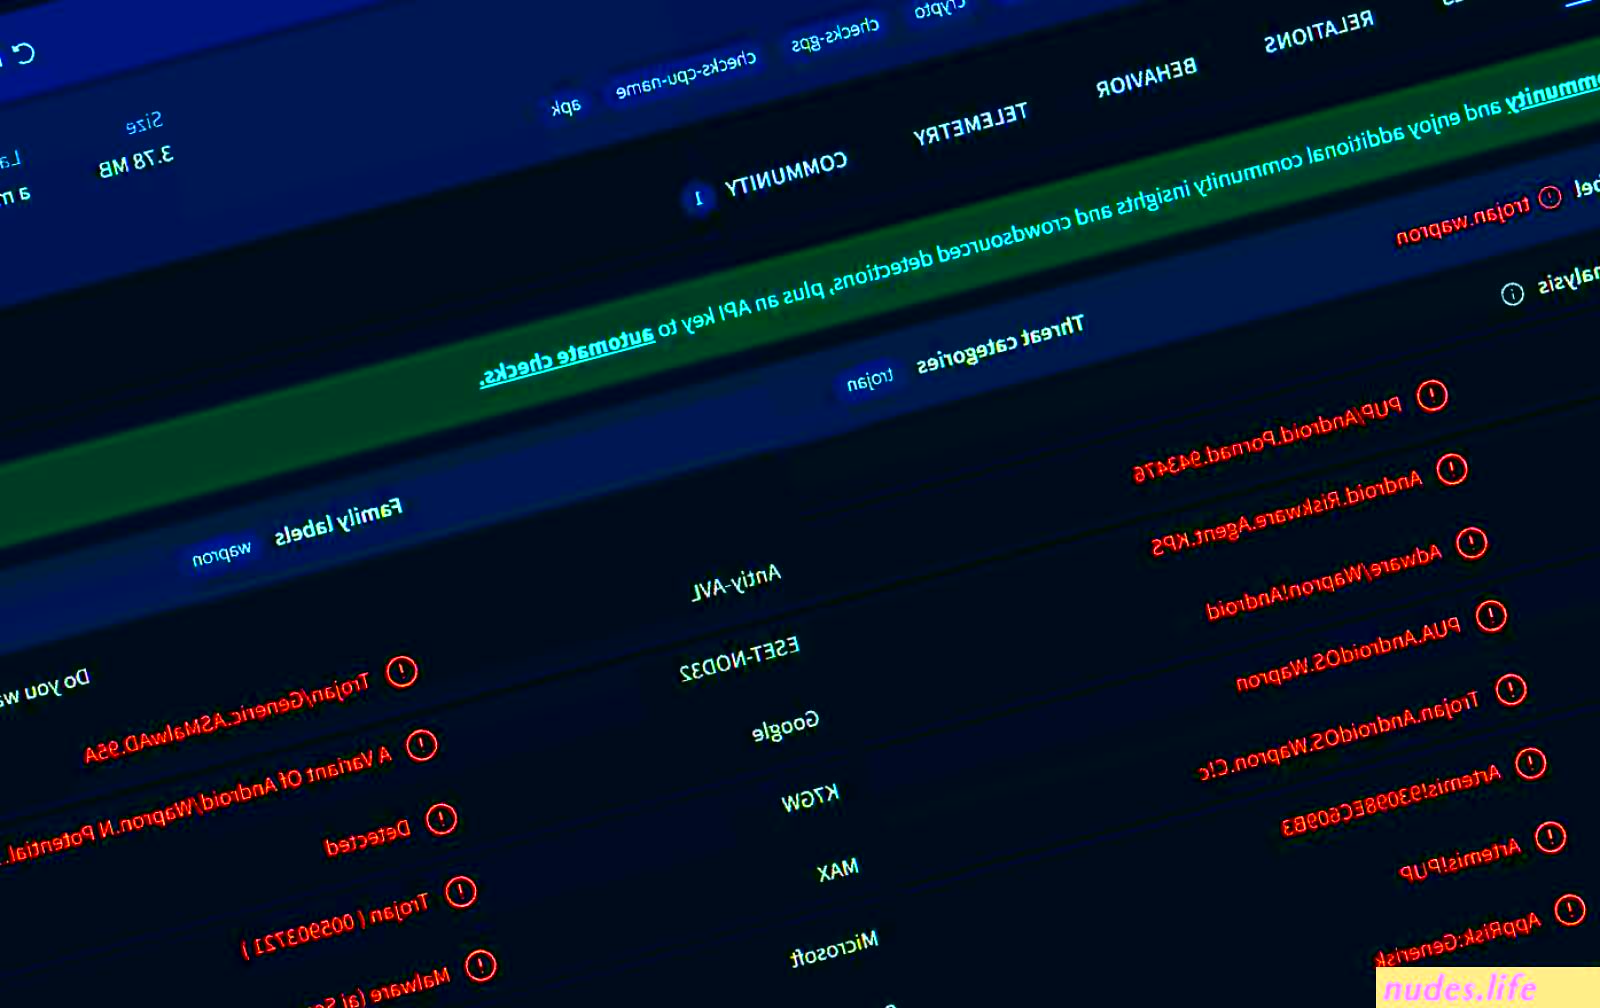Click Google's Detected result text

[x=367, y=838]
